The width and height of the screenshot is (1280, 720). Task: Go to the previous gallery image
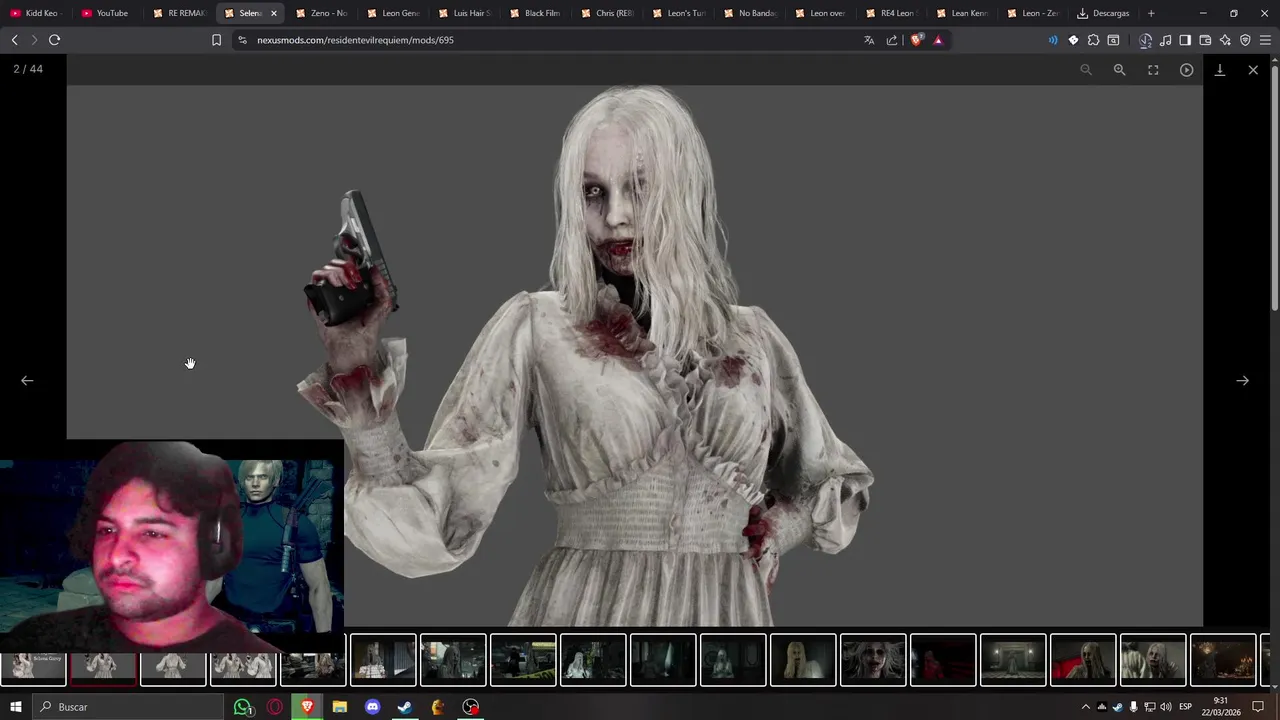[27, 380]
